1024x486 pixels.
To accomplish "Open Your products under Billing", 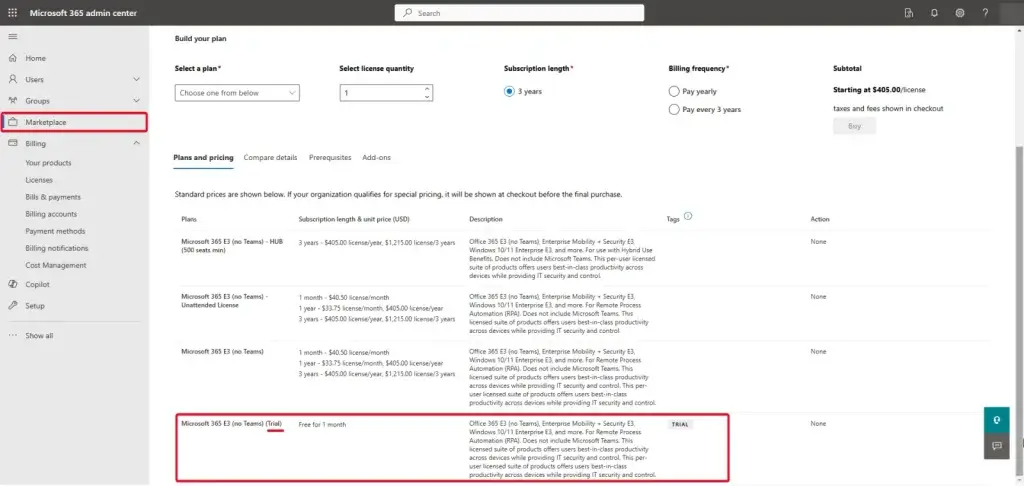I will pyautogui.click(x=48, y=163).
